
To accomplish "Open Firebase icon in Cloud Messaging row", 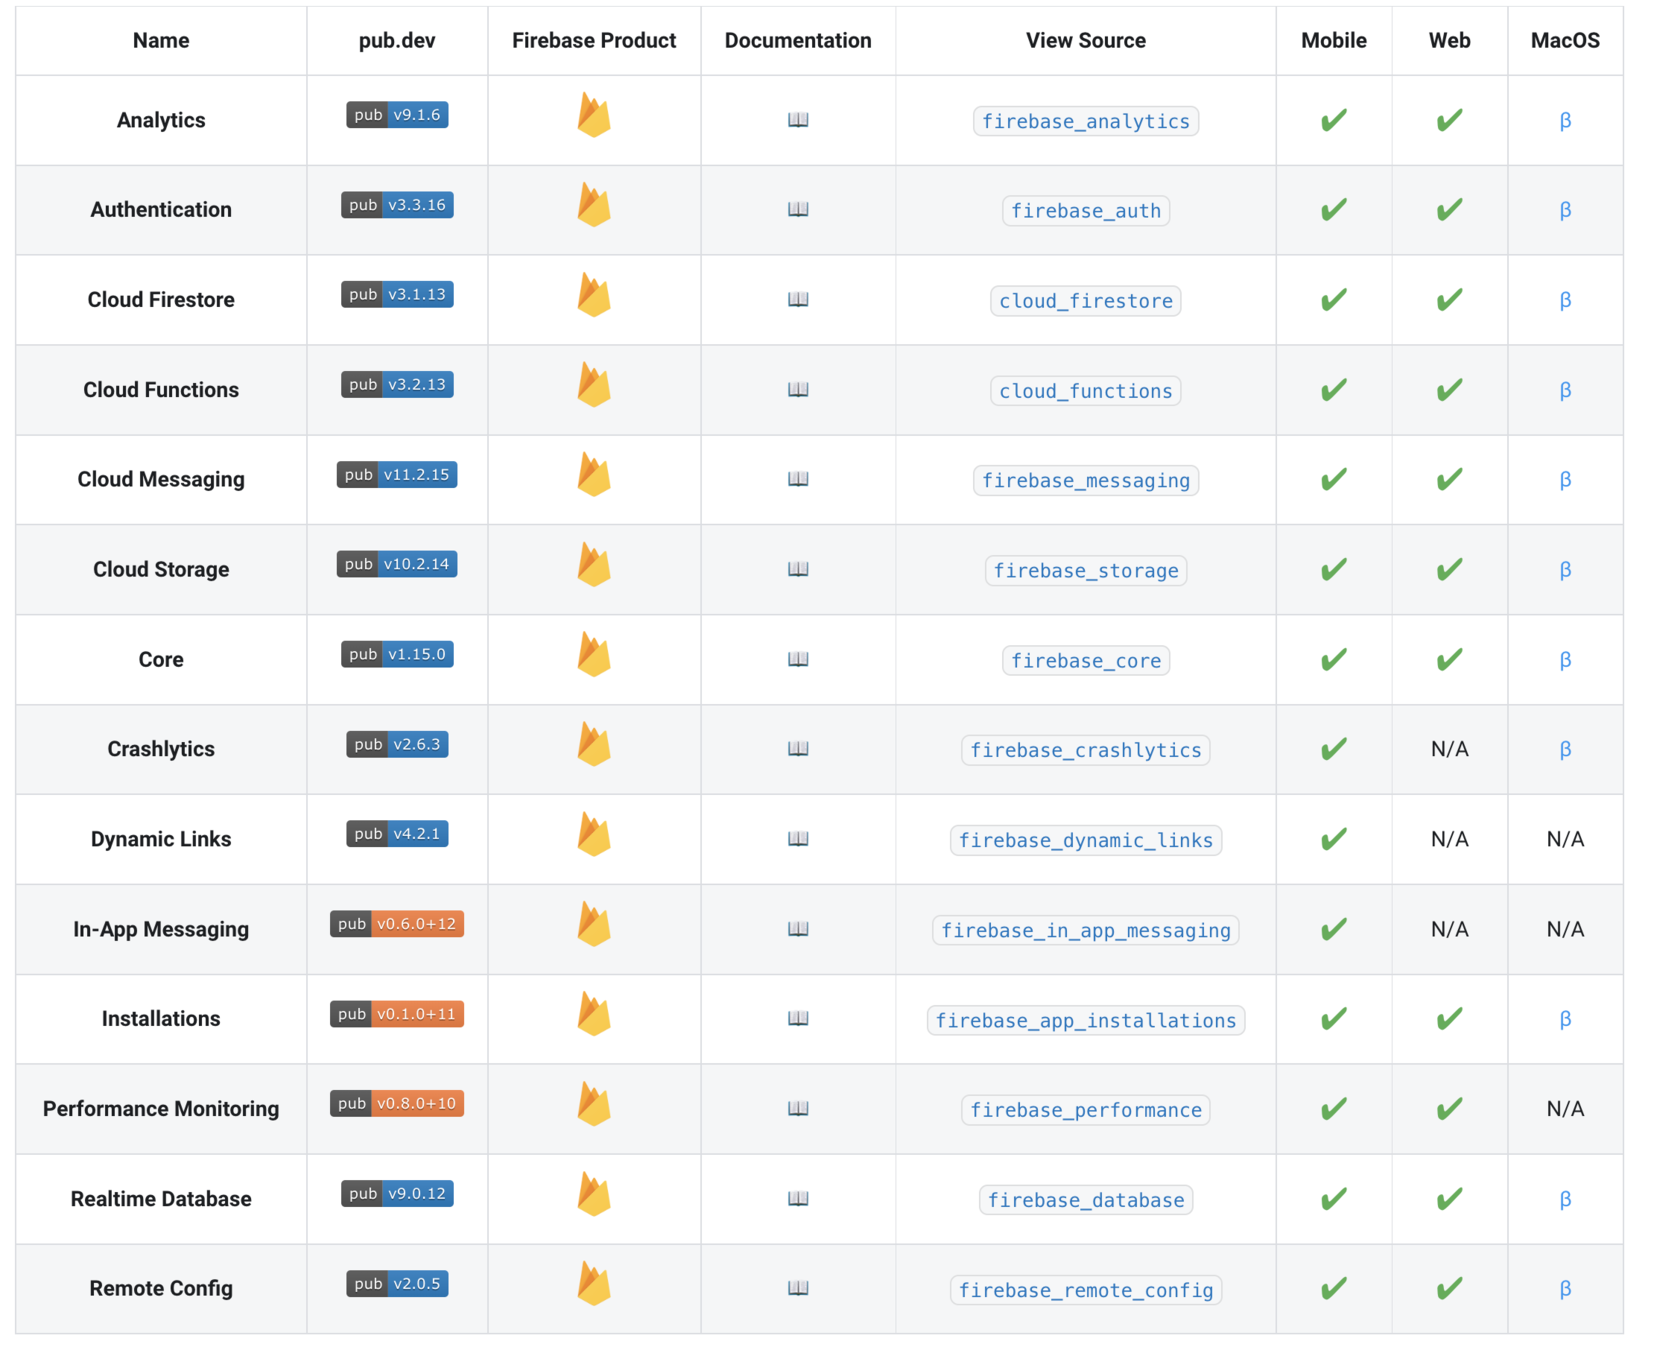I will click(x=594, y=474).
